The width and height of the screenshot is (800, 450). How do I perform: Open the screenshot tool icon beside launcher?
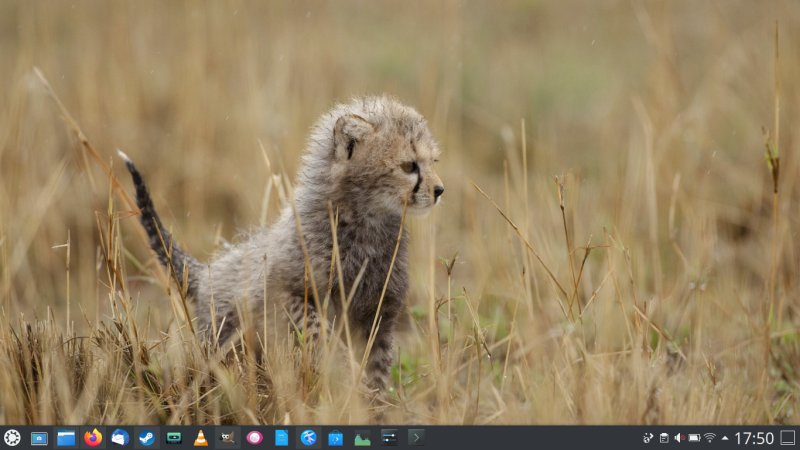(x=39, y=438)
